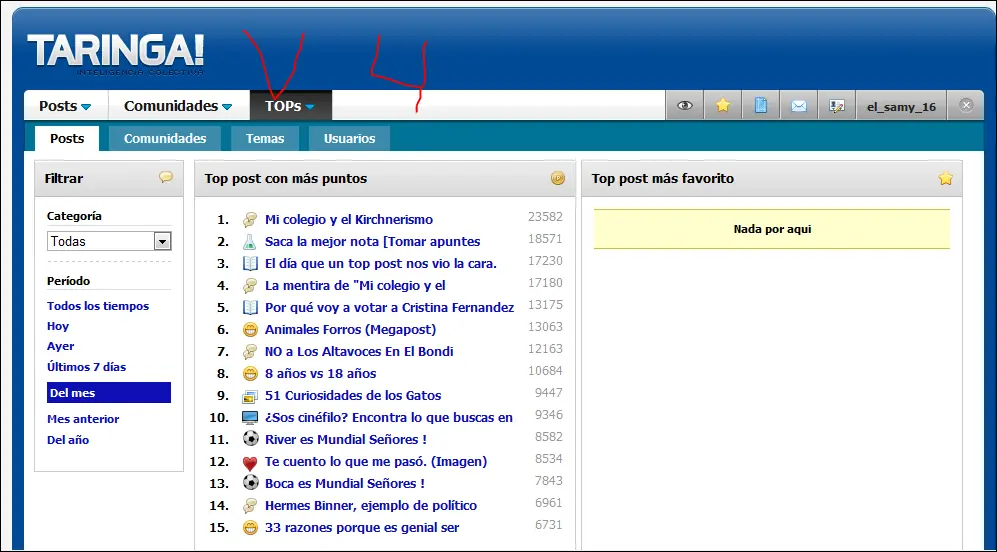Open post River es Mundial Señores !
Screen dimensions: 997x552
pyautogui.click(x=346, y=439)
